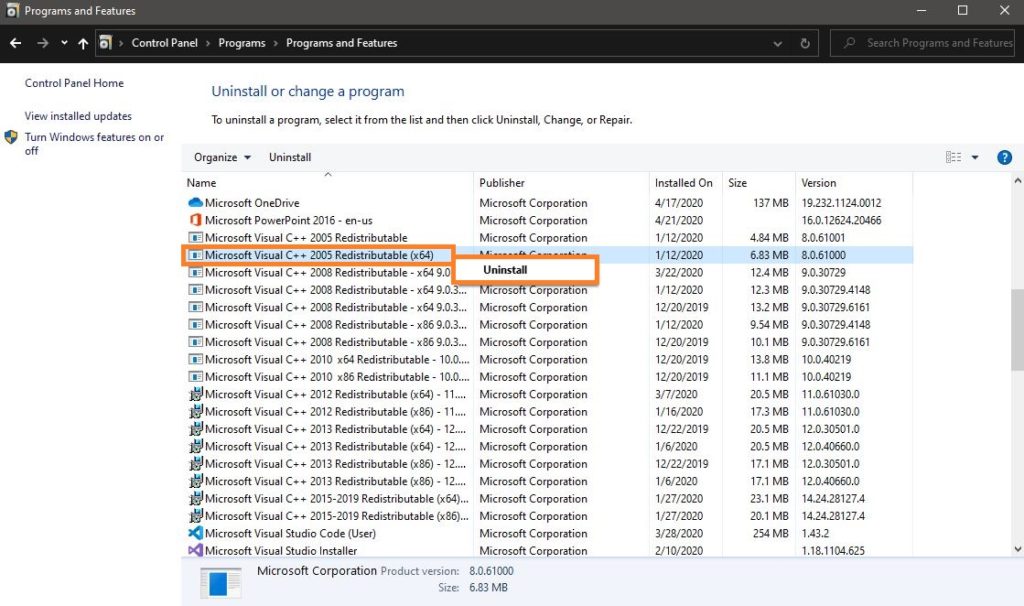Open Help with the question mark icon

click(x=1004, y=157)
